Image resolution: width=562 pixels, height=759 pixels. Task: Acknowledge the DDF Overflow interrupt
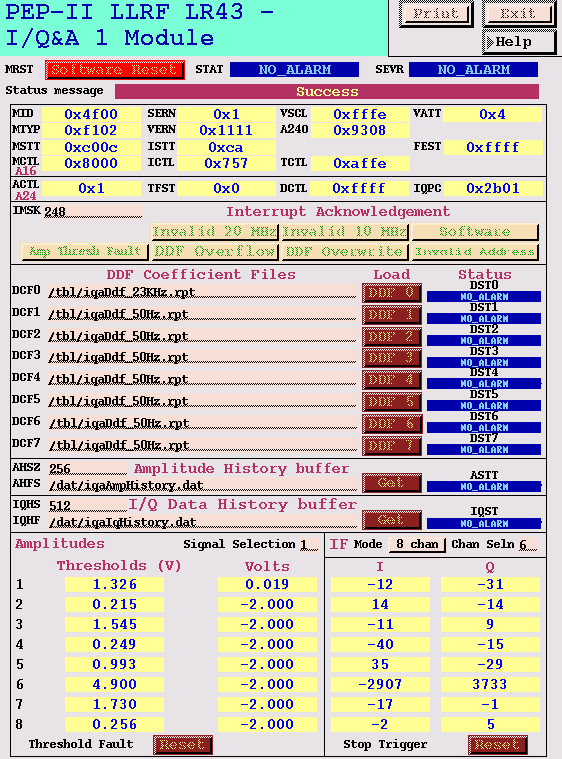pyautogui.click(x=215, y=252)
